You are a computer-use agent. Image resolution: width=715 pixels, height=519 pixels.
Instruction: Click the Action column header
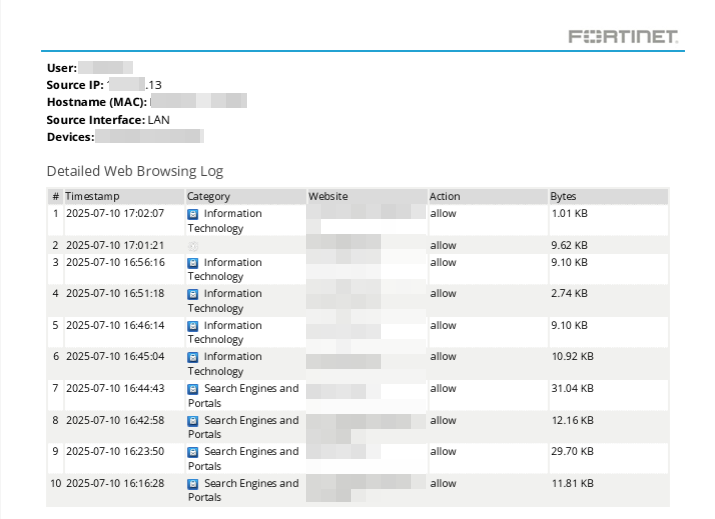pos(444,197)
